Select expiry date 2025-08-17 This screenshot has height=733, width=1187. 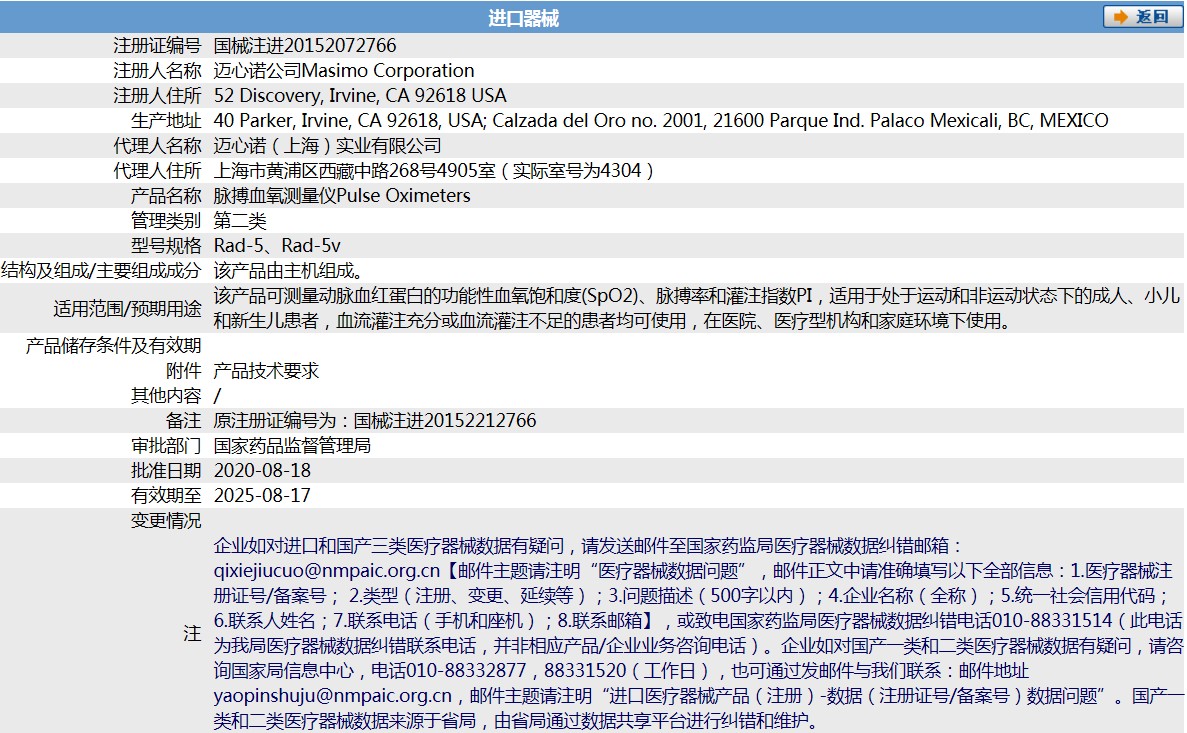tap(263, 495)
